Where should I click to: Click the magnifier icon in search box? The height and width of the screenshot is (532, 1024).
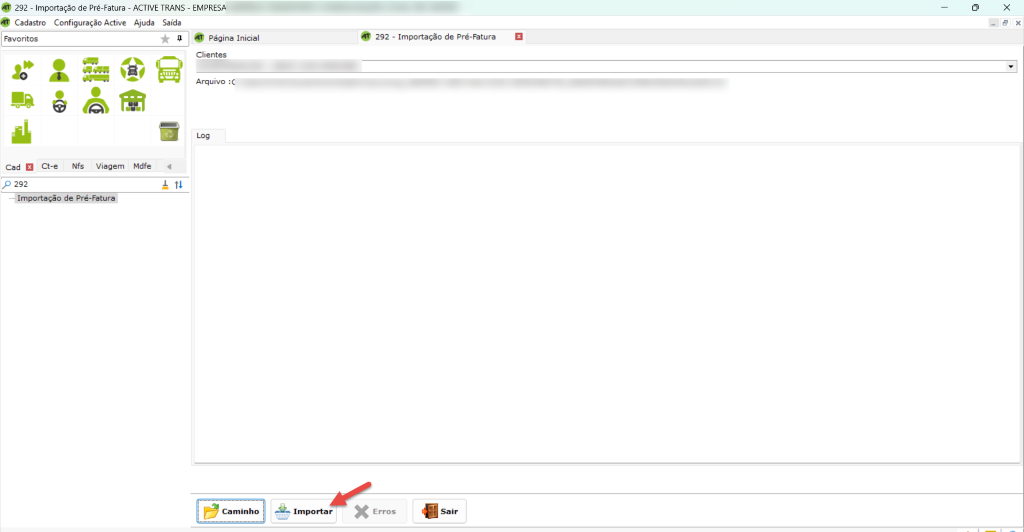coord(7,185)
